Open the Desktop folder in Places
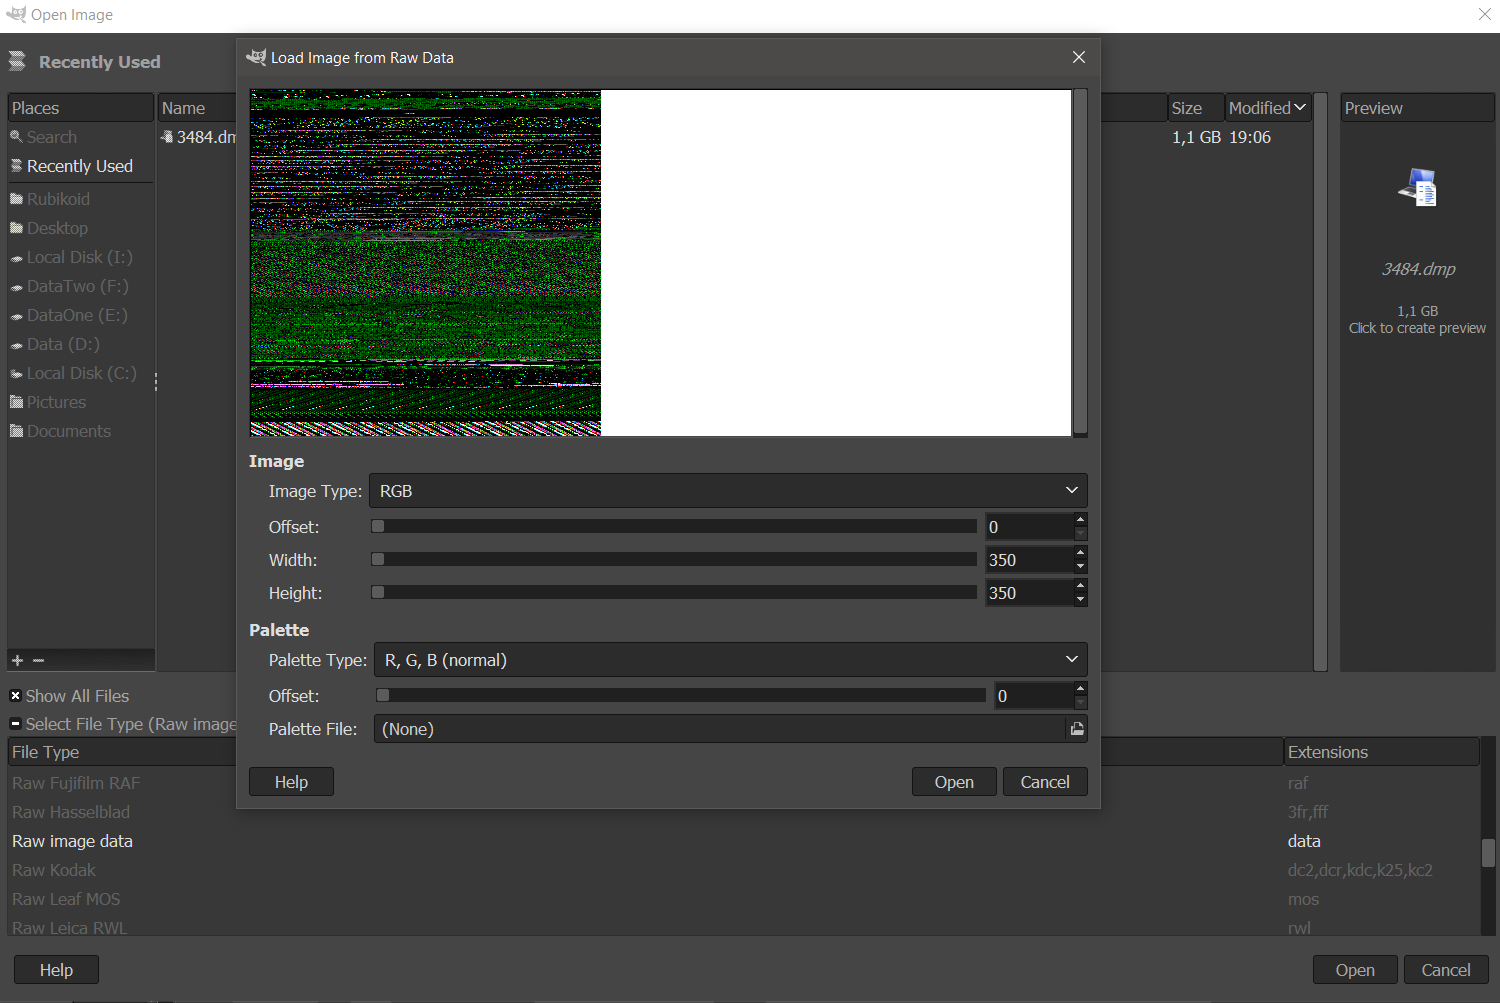This screenshot has height=1003, width=1500. click(57, 228)
